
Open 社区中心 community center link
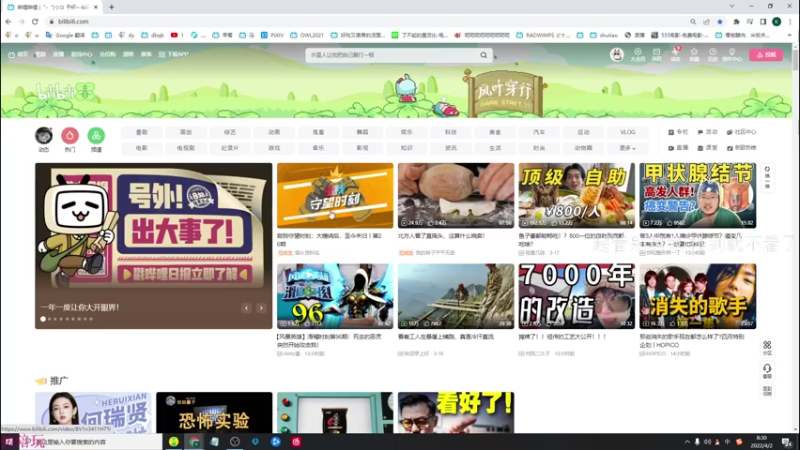point(741,132)
